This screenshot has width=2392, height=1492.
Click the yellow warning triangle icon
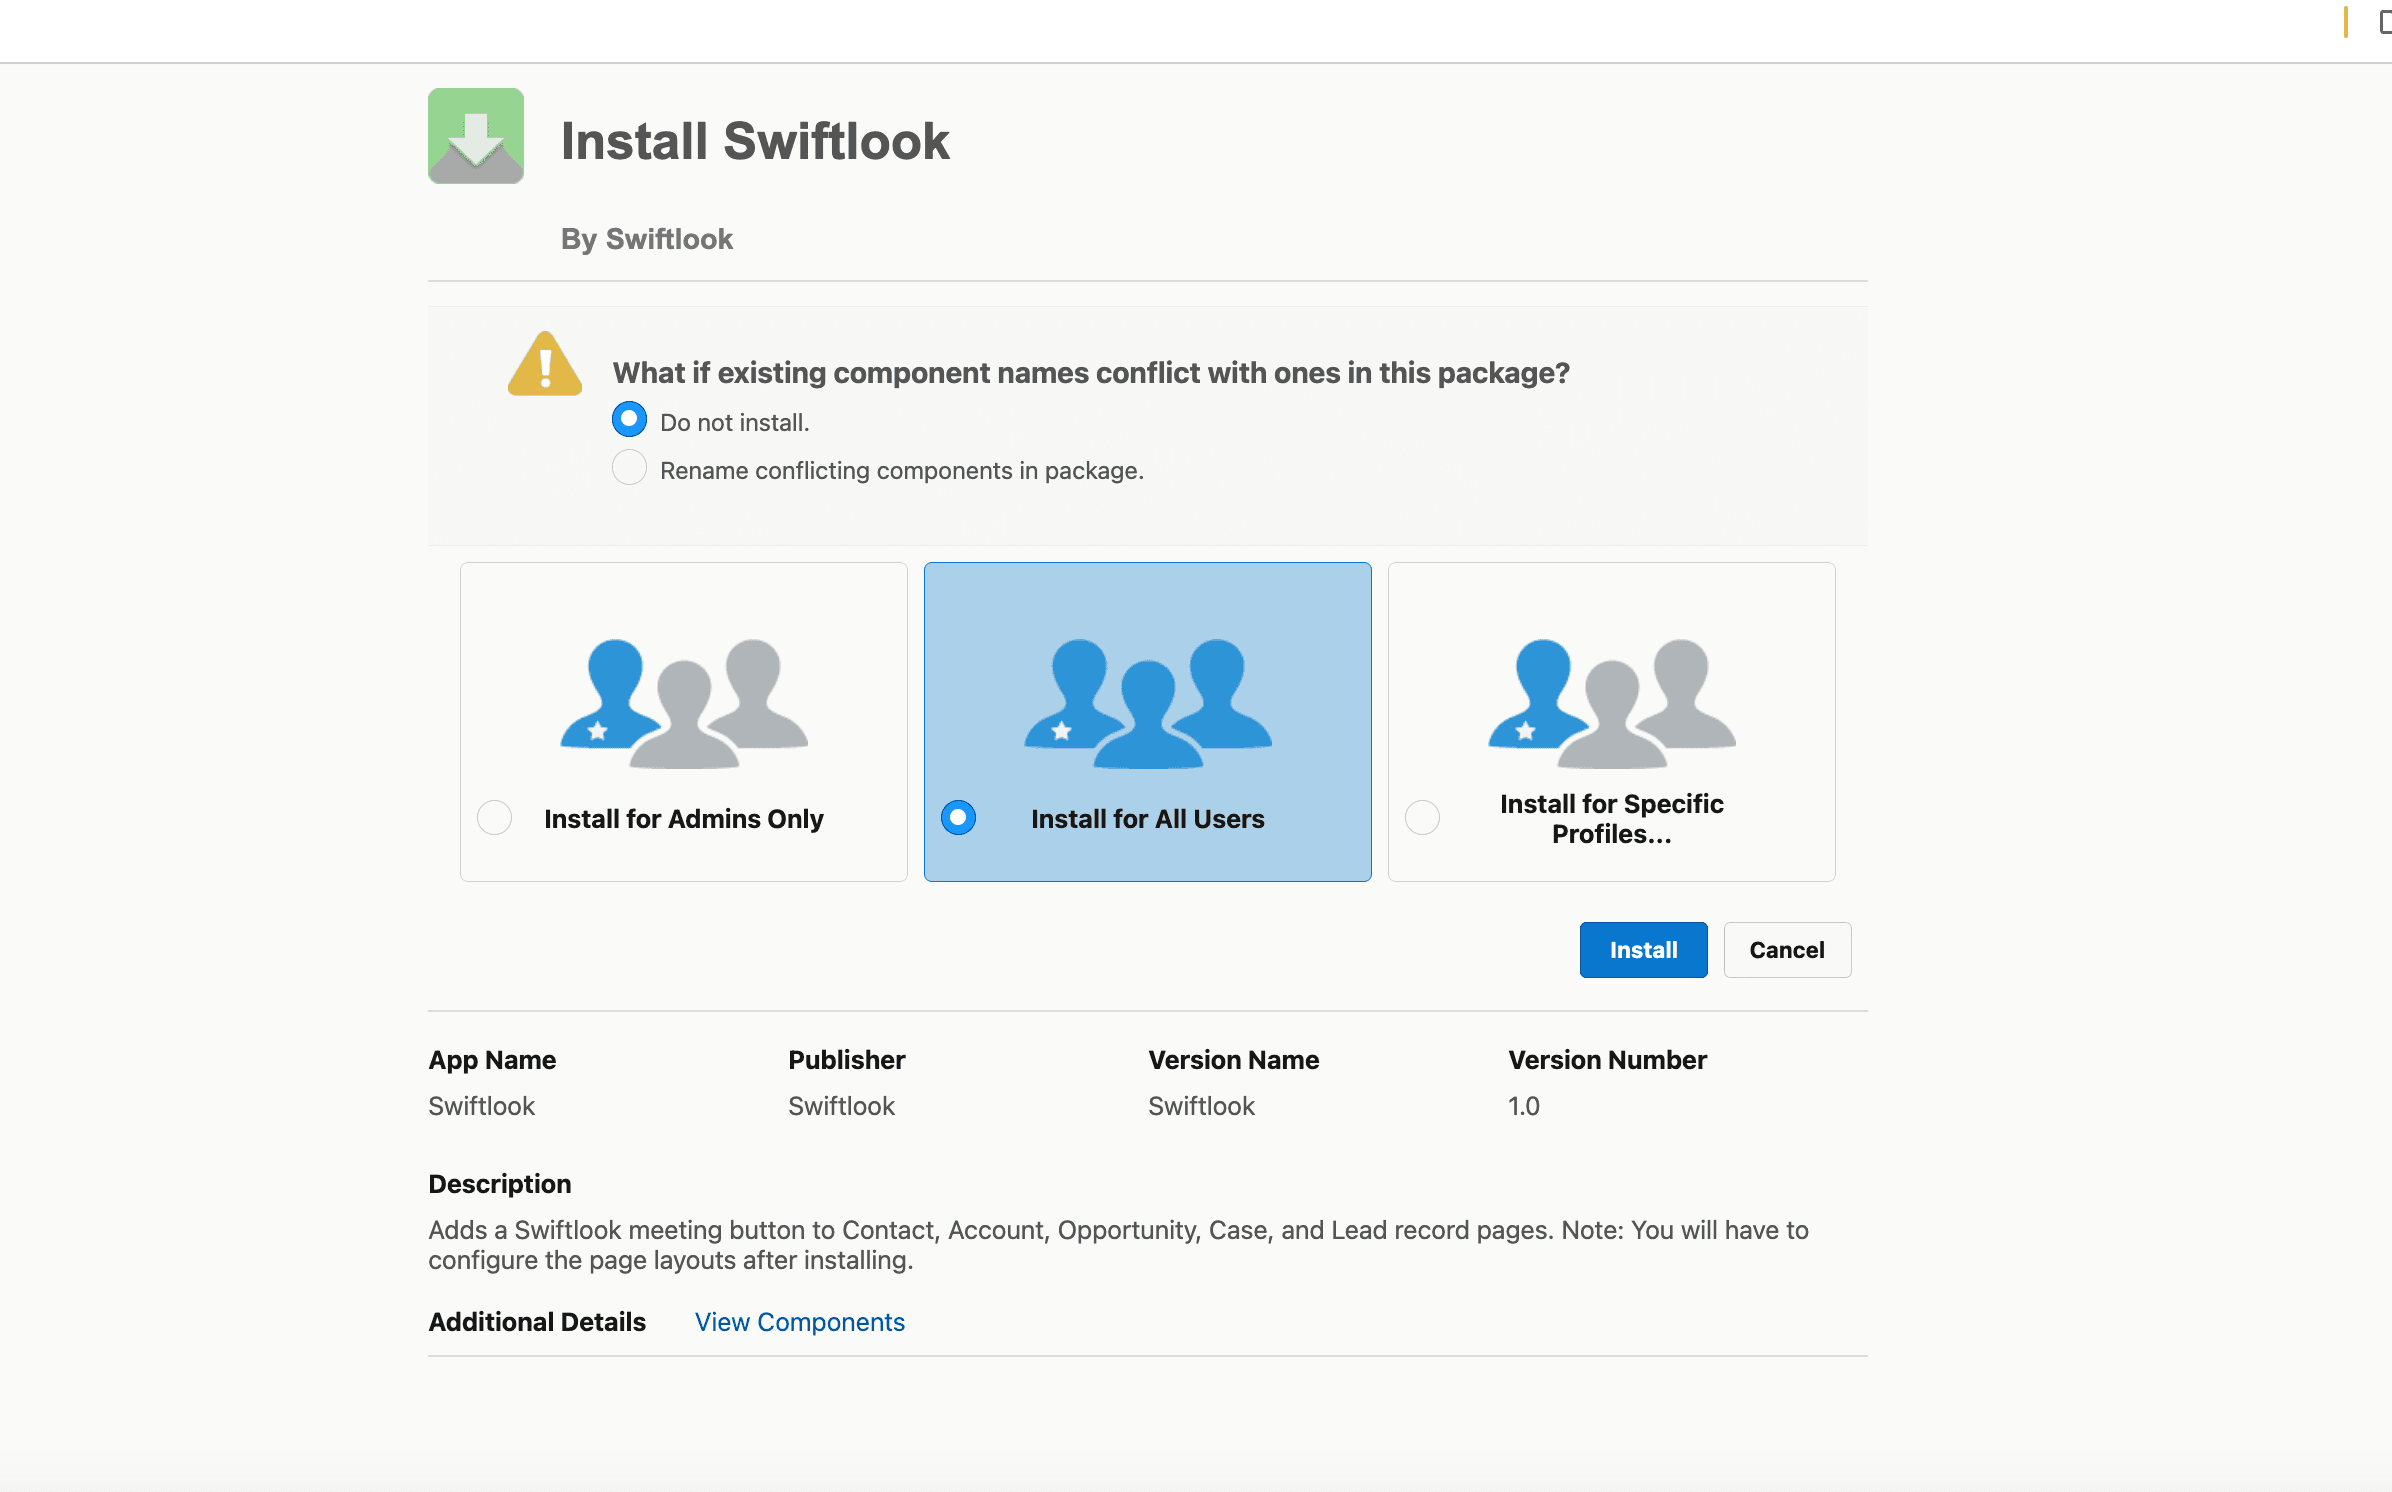[x=545, y=364]
